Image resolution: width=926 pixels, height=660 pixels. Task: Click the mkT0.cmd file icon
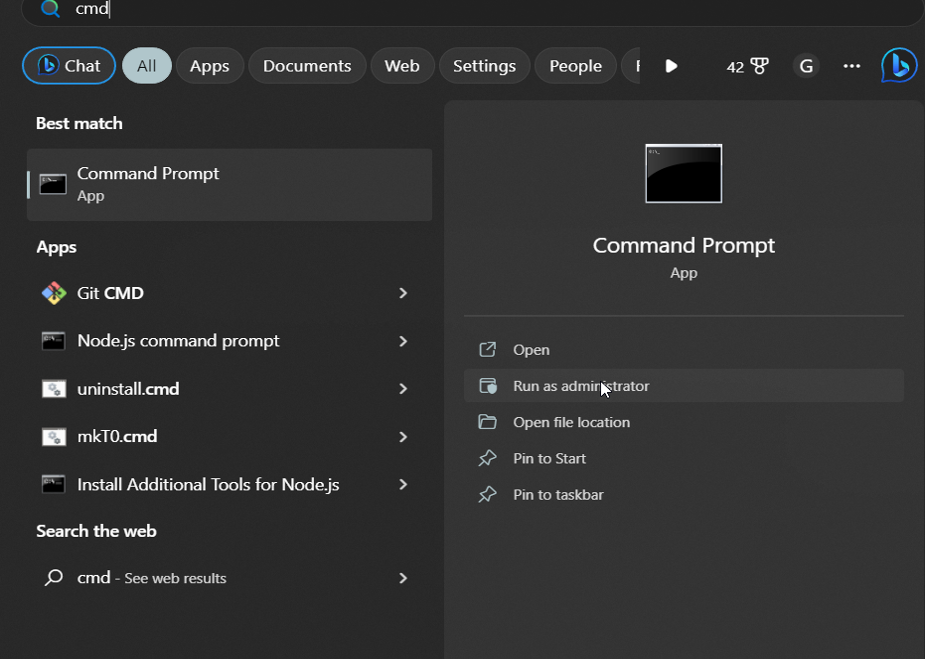click(53, 437)
